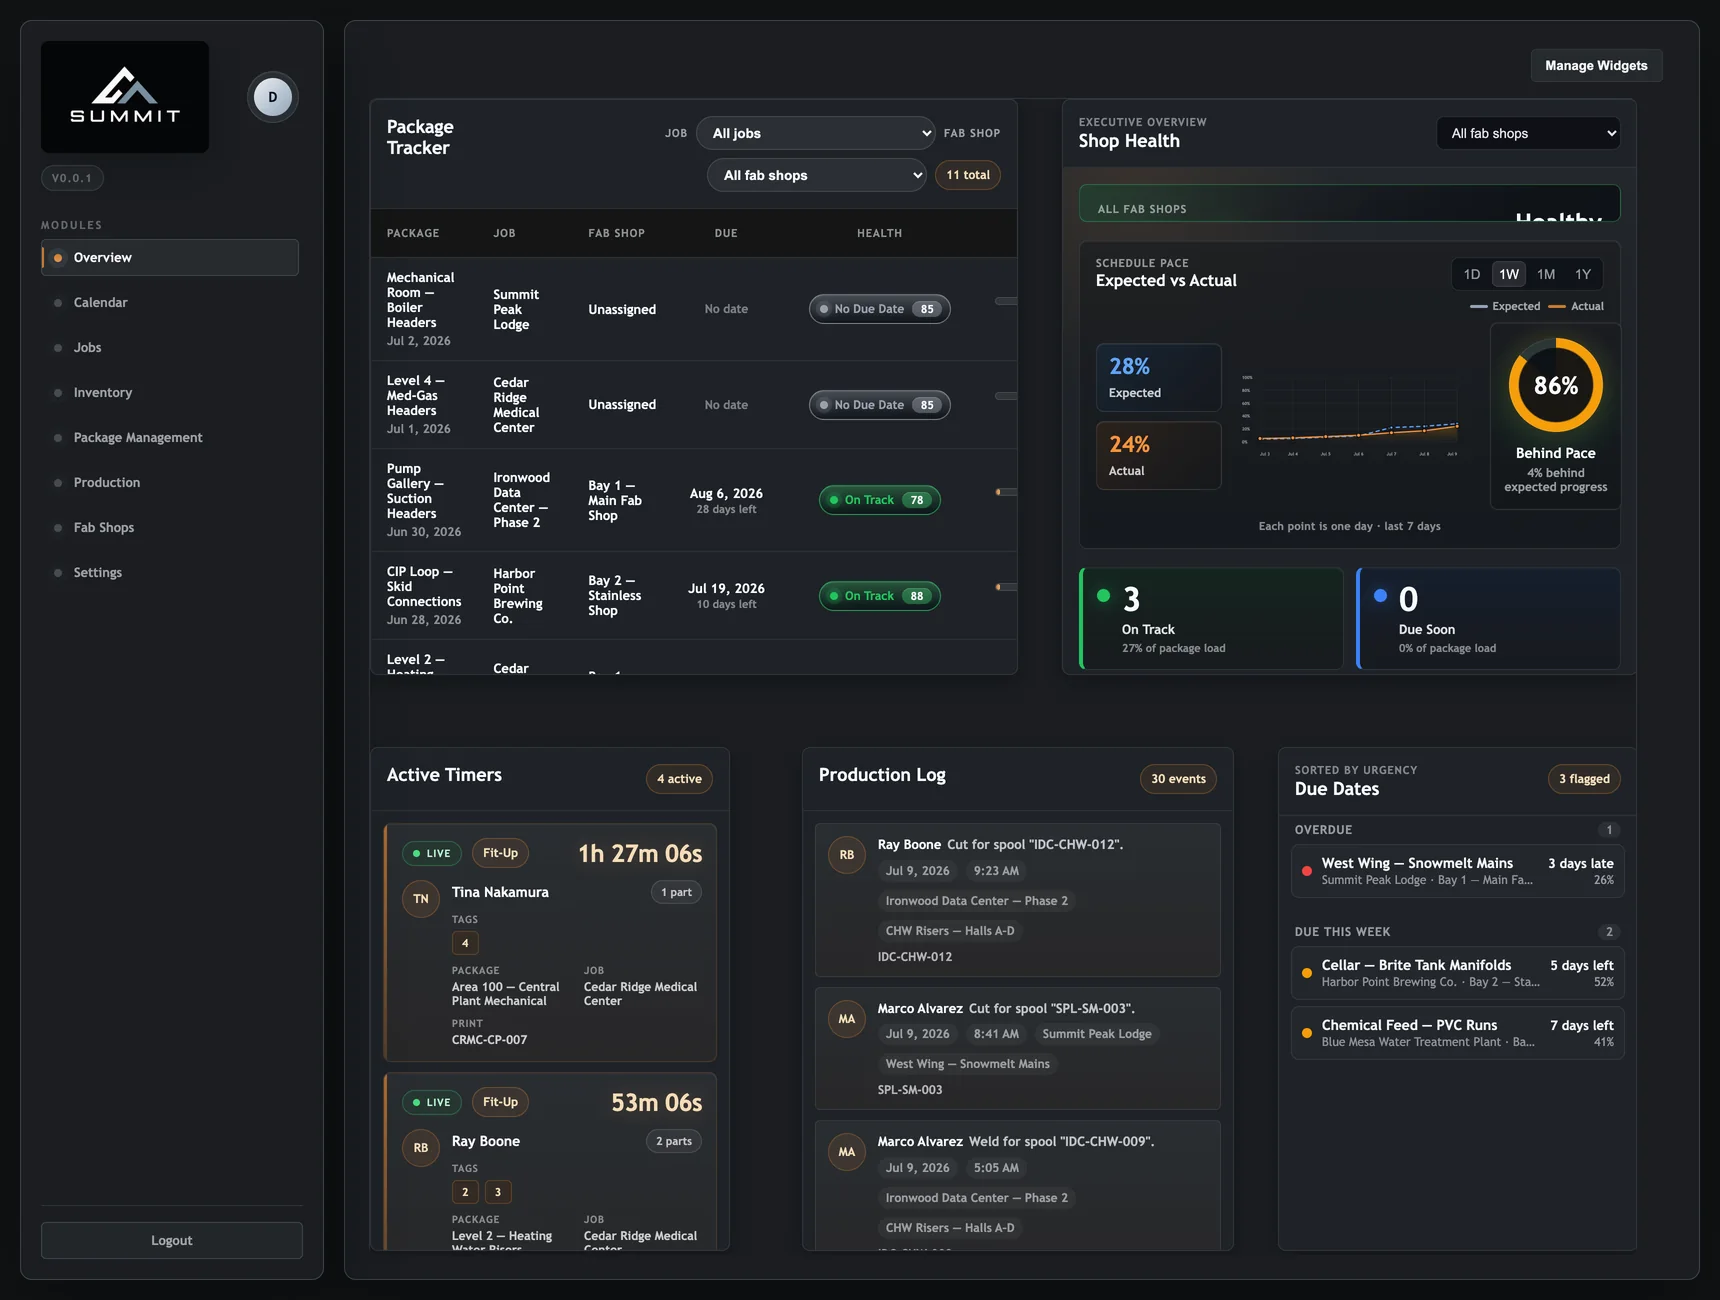Click the Logout button

(x=172, y=1240)
